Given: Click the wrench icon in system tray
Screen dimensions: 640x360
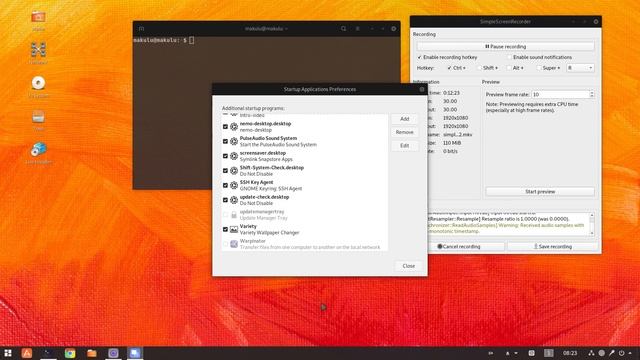Looking at the screenshot, I should (611, 353).
